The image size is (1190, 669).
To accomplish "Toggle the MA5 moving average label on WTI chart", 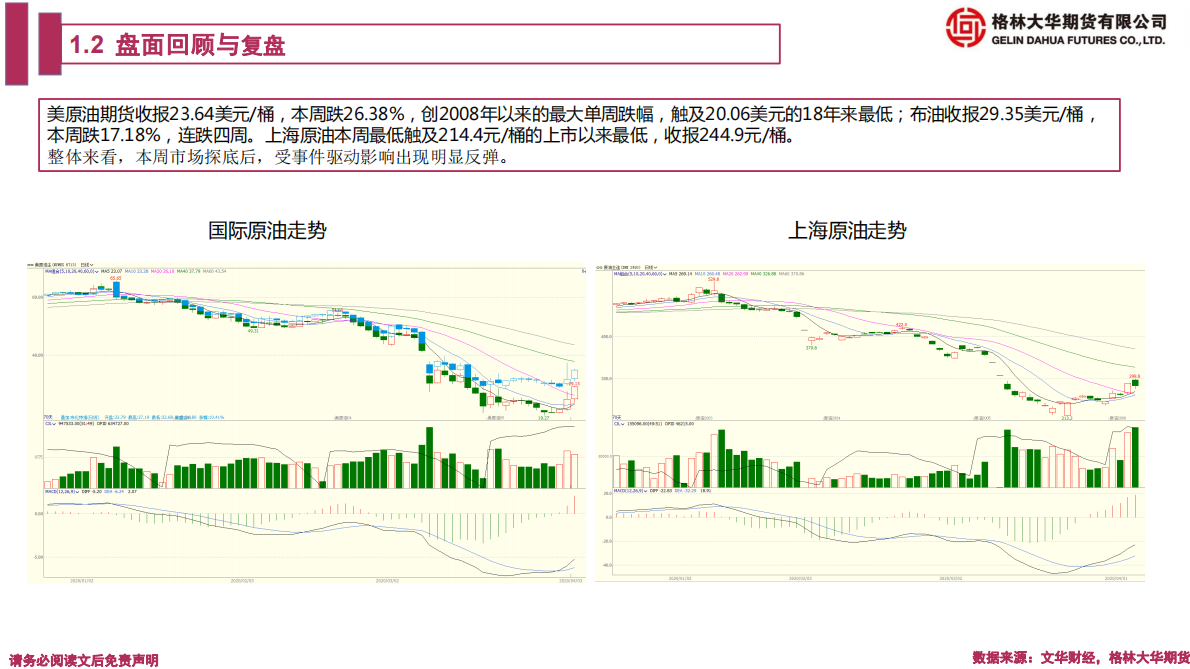I will (x=110, y=271).
